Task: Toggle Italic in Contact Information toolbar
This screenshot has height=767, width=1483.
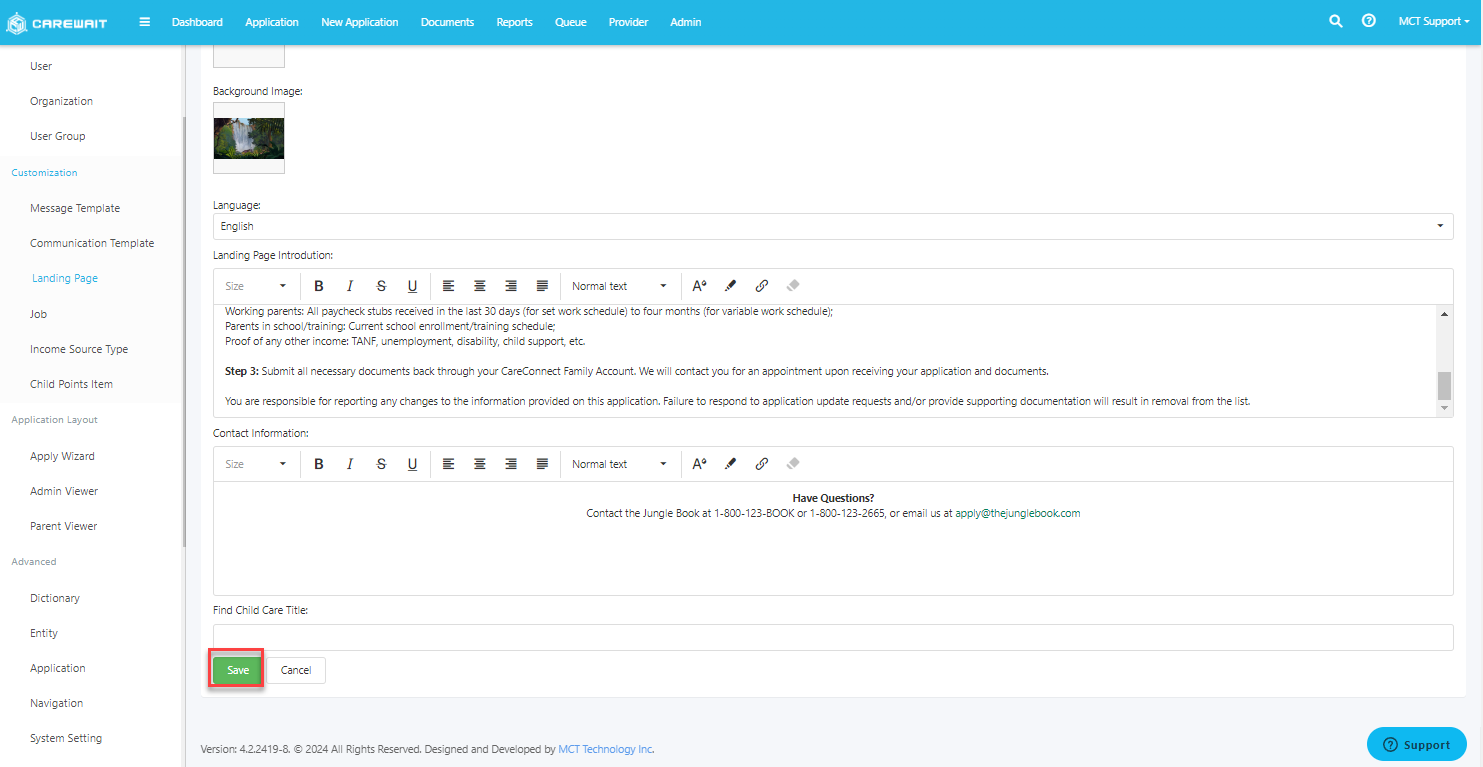Action: point(350,464)
